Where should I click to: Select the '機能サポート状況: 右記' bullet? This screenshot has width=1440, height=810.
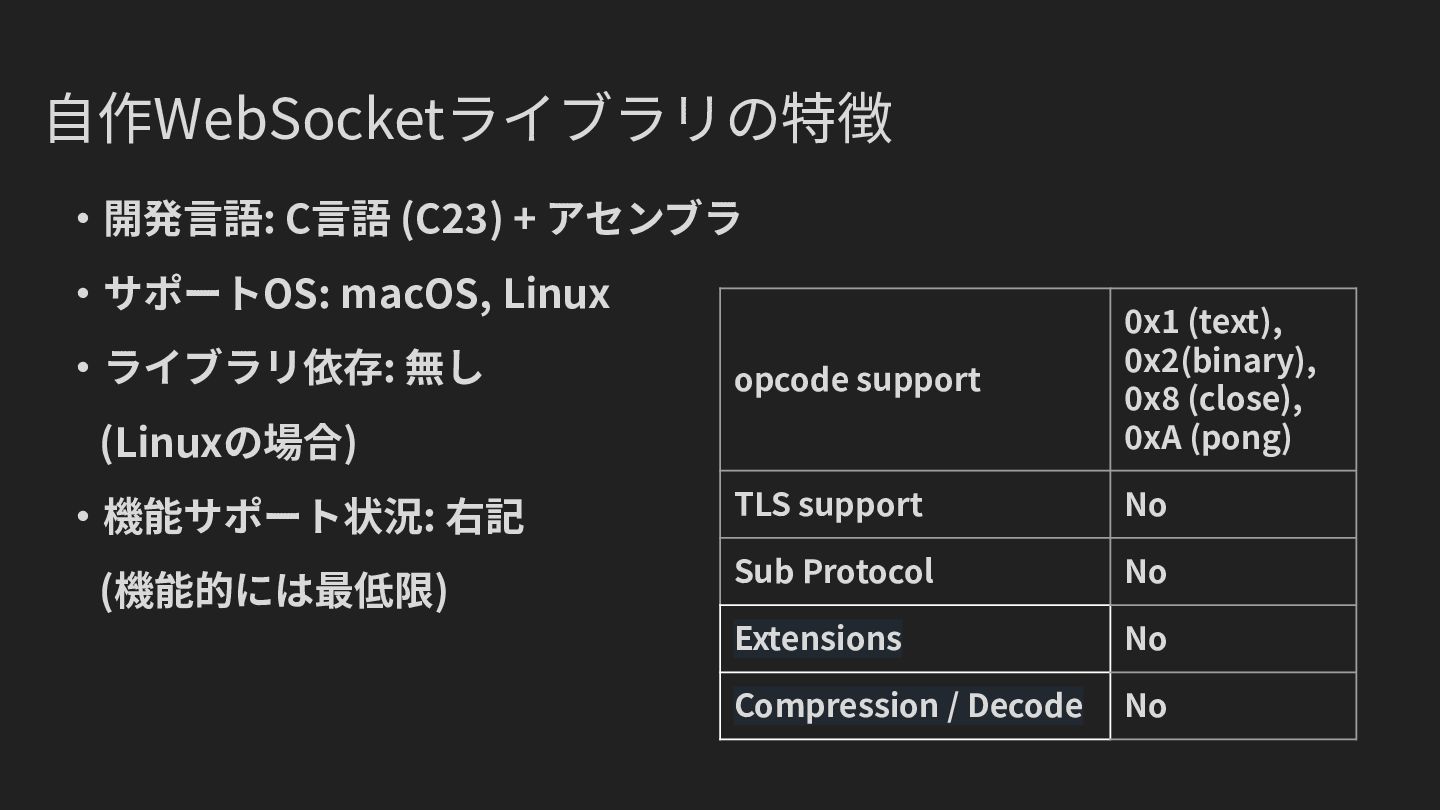tap(313, 517)
